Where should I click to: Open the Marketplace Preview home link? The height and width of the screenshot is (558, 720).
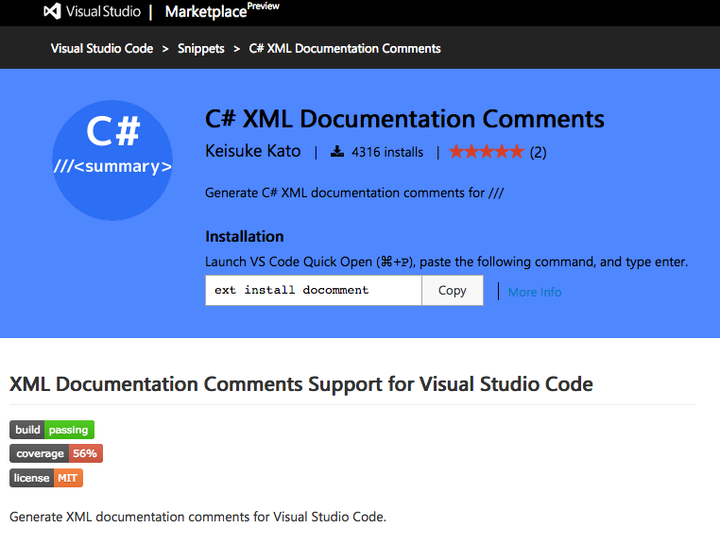pyautogui.click(x=222, y=11)
